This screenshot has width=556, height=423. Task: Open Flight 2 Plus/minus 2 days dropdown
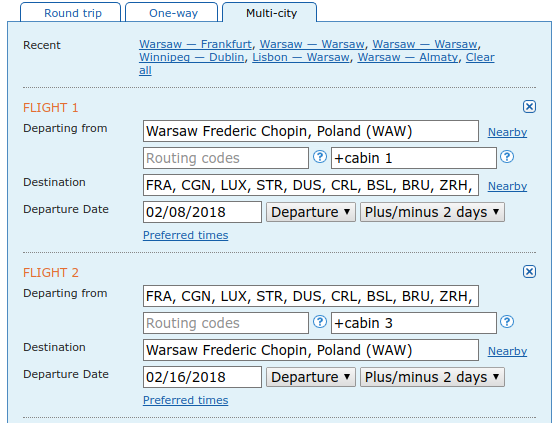432,377
